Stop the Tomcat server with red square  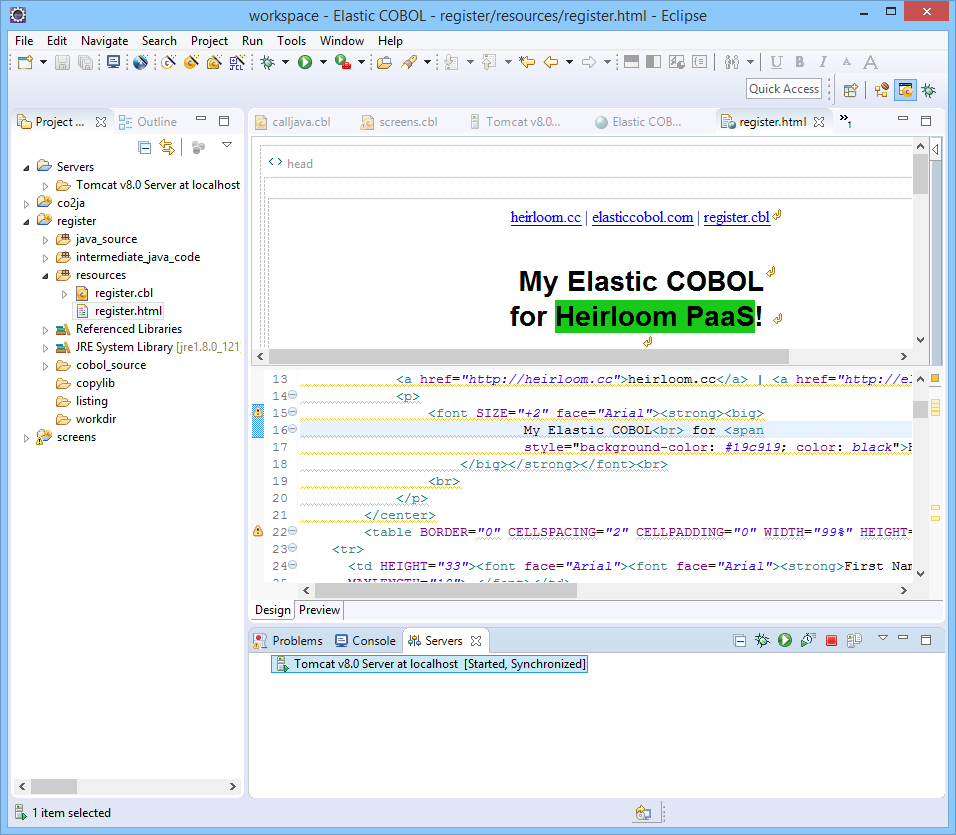click(831, 641)
